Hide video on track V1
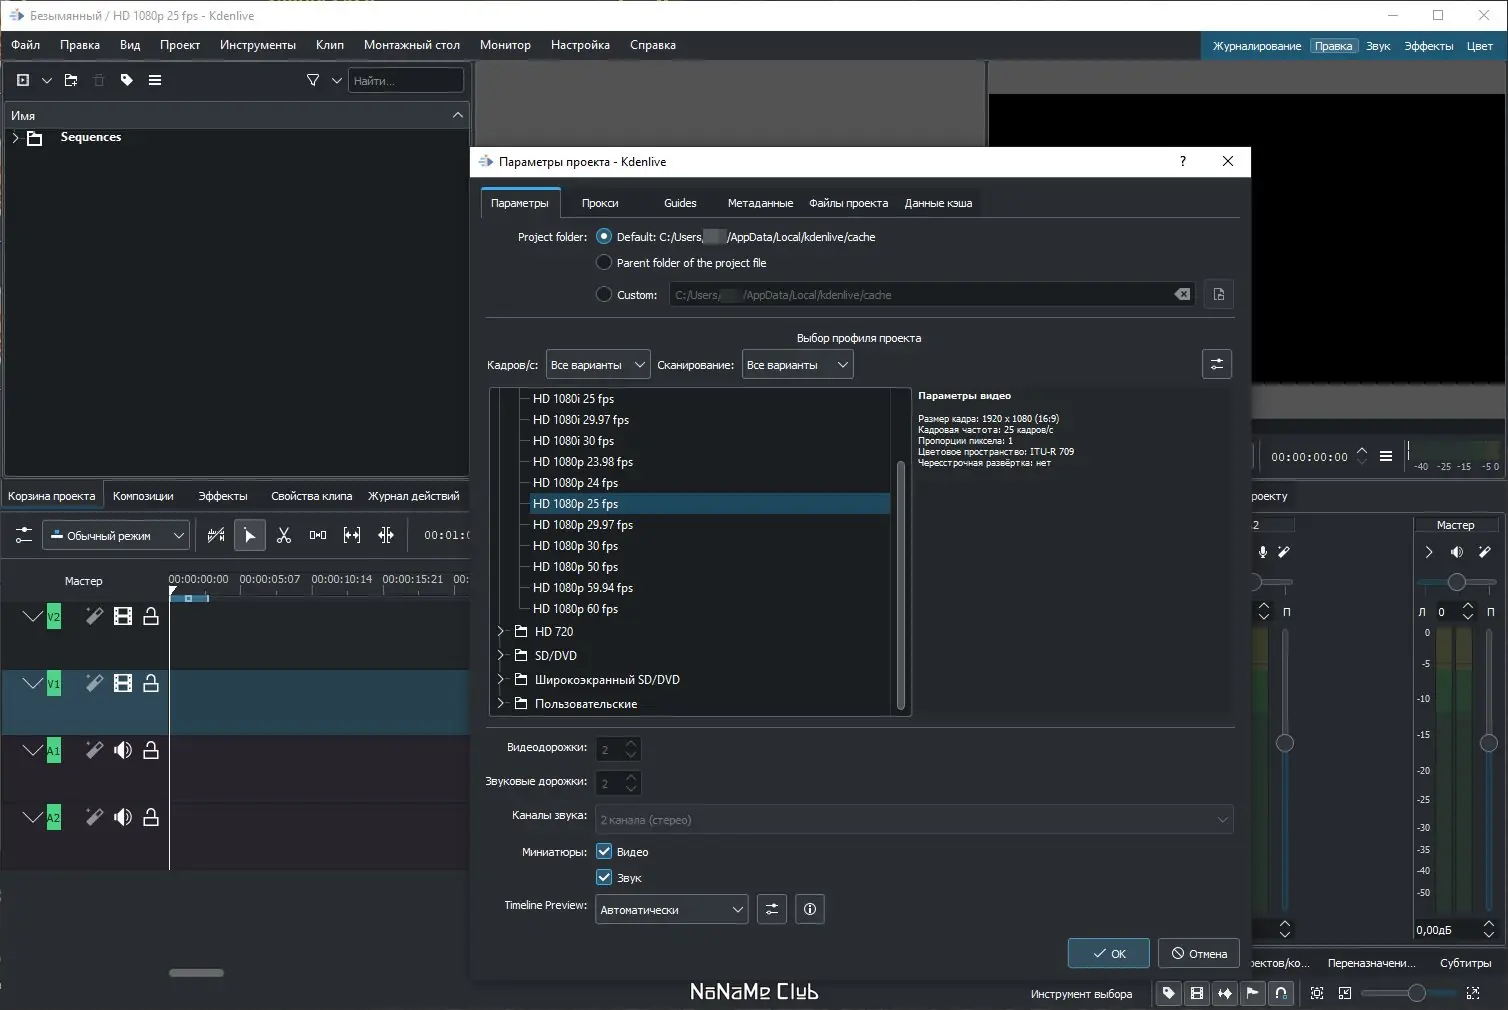The width and height of the screenshot is (1508, 1010). click(123, 683)
